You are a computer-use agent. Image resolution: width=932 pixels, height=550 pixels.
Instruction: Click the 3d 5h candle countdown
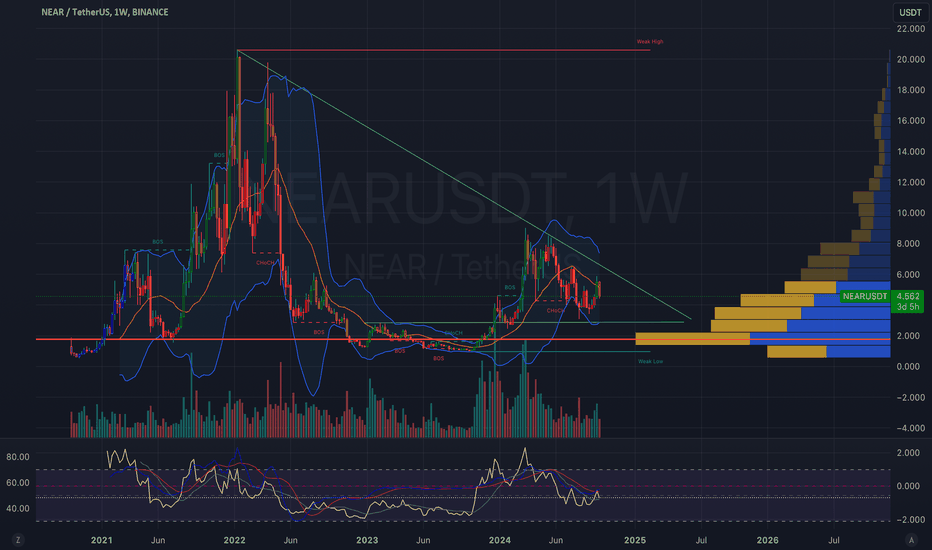click(908, 307)
